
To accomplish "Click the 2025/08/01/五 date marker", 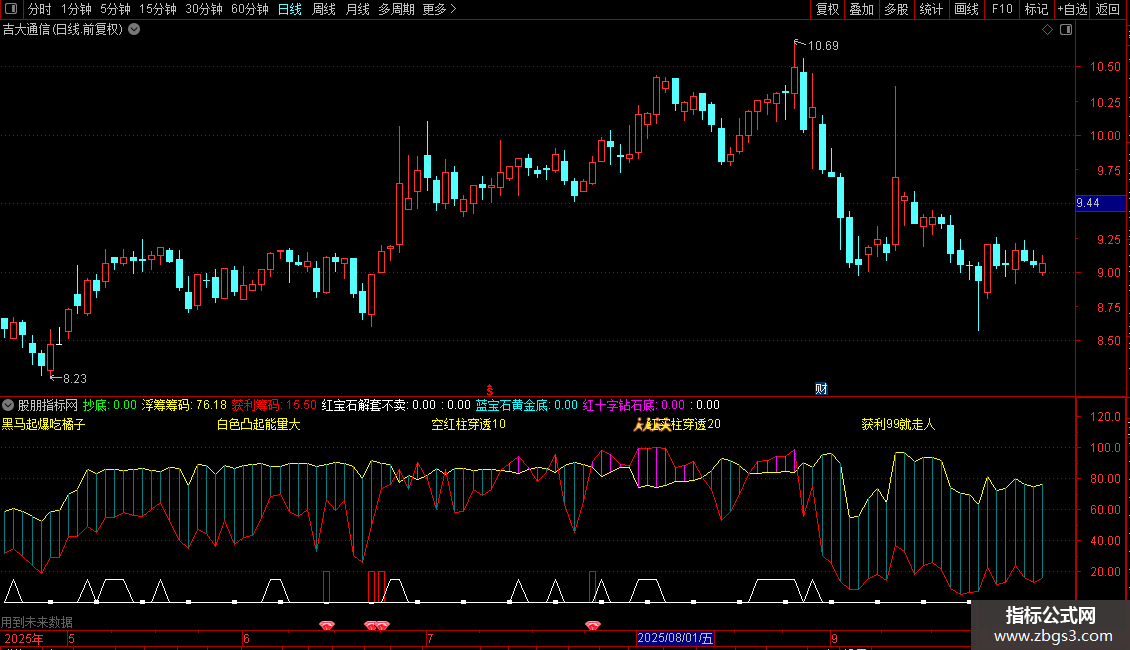I will coord(675,638).
